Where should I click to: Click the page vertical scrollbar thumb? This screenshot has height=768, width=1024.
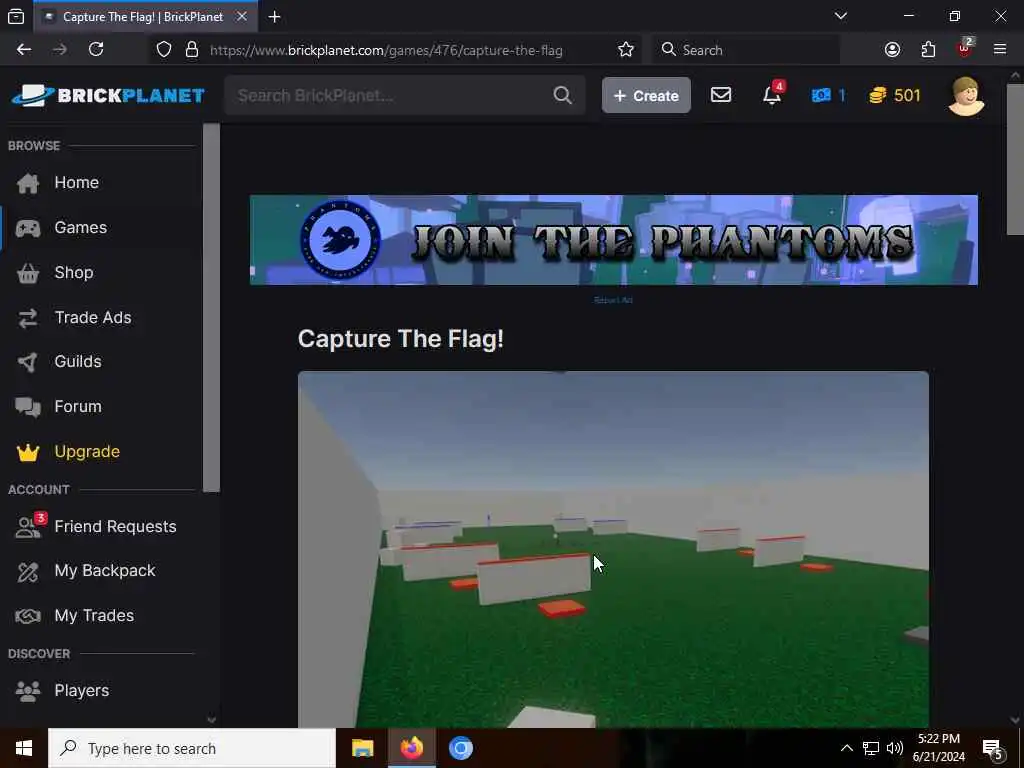coord(1015,157)
